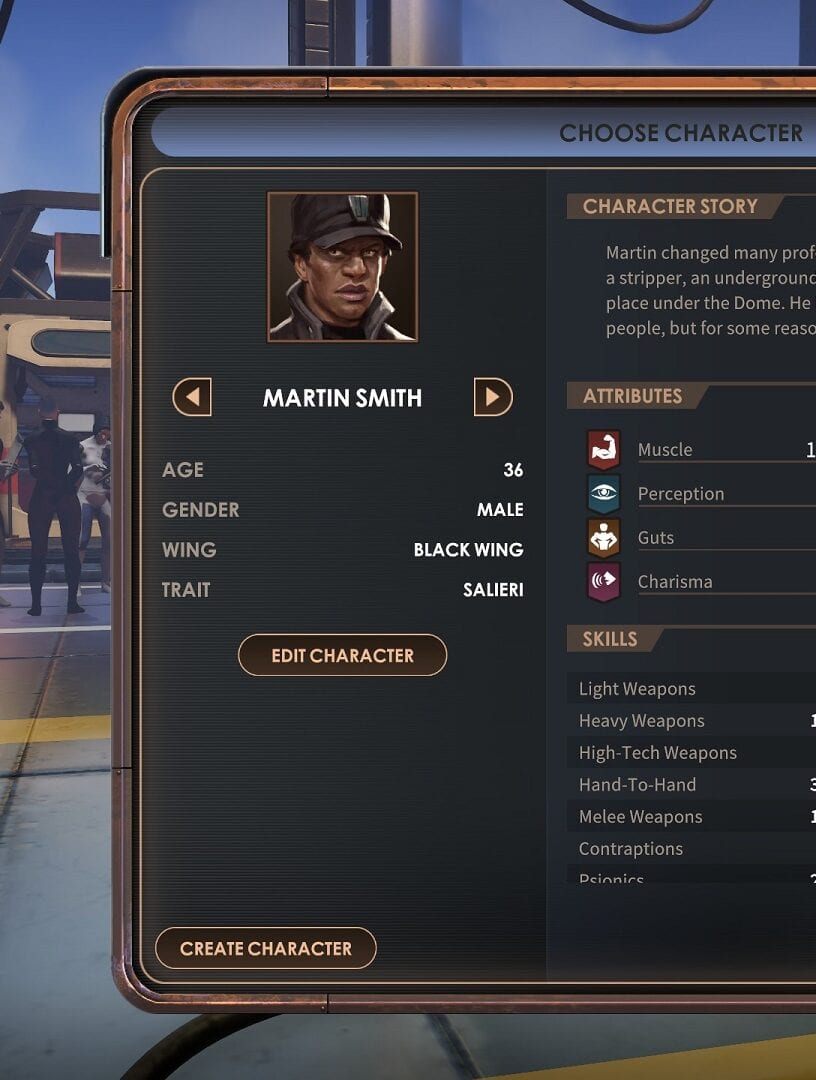Click the next character right arrow

[x=493, y=397]
